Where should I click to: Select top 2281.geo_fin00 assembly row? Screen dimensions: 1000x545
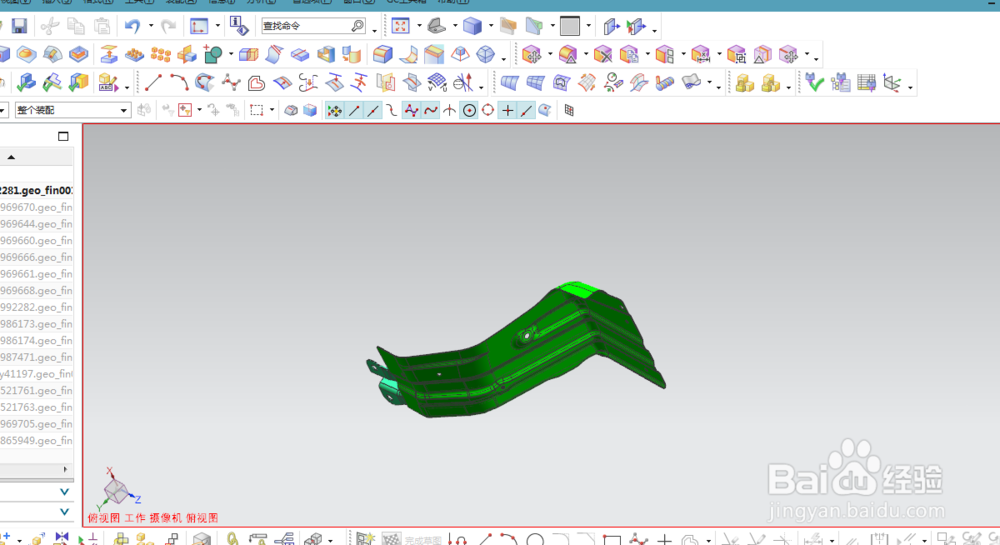click(x=36, y=190)
